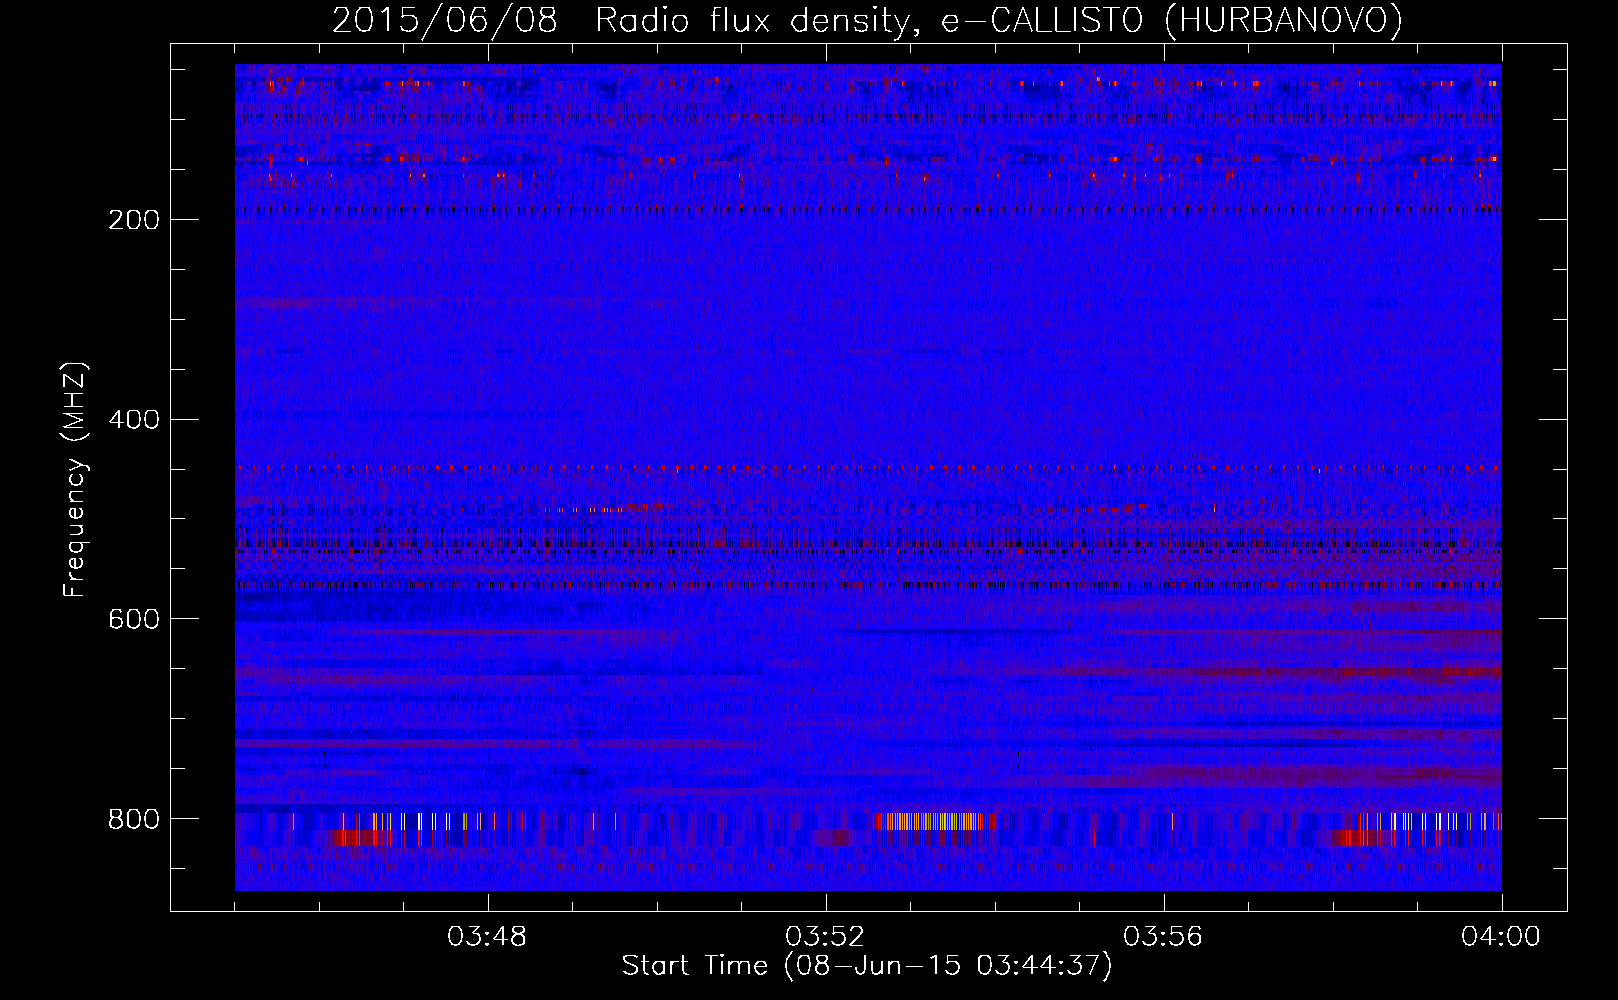Click the 03:52 time tick label
1618x1000 pixels.
825,937
